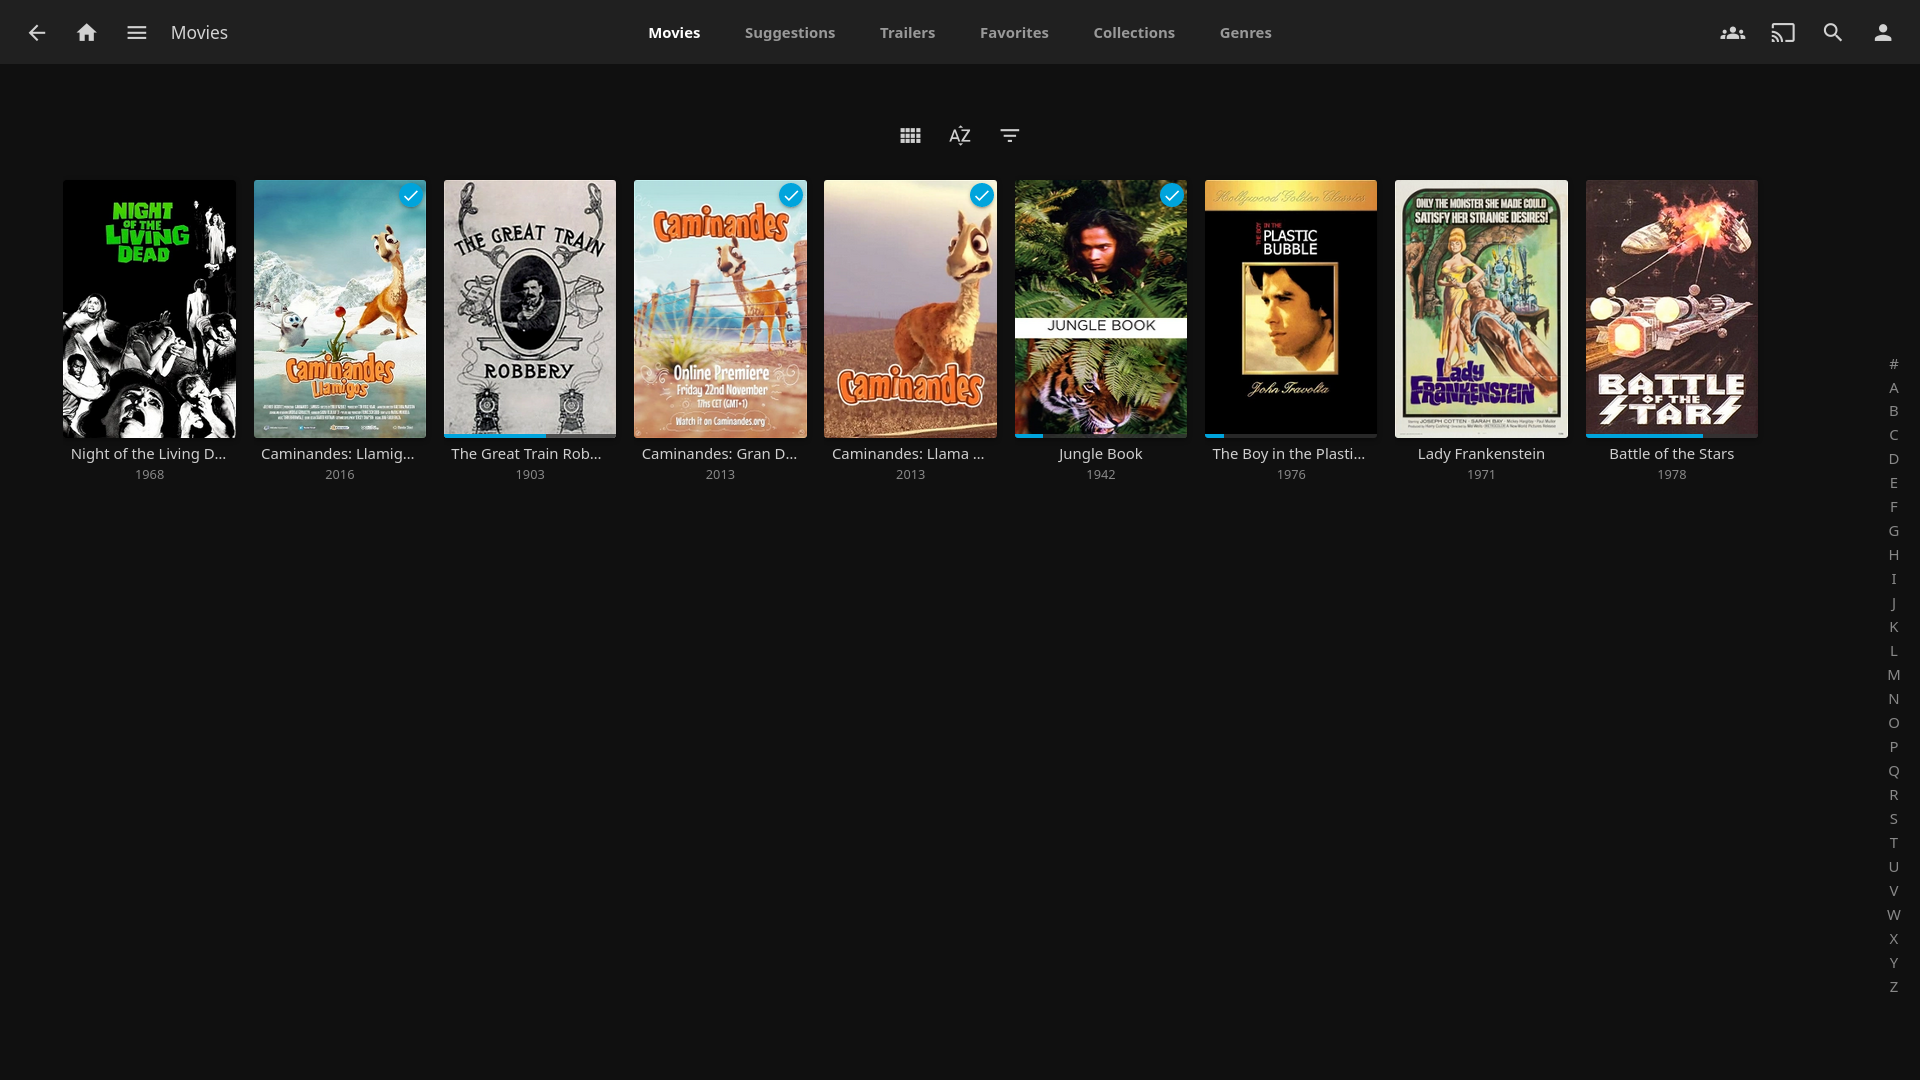Switch poster layout with the grid view icon
Viewport: 1920px width, 1080px height.
pos(910,135)
